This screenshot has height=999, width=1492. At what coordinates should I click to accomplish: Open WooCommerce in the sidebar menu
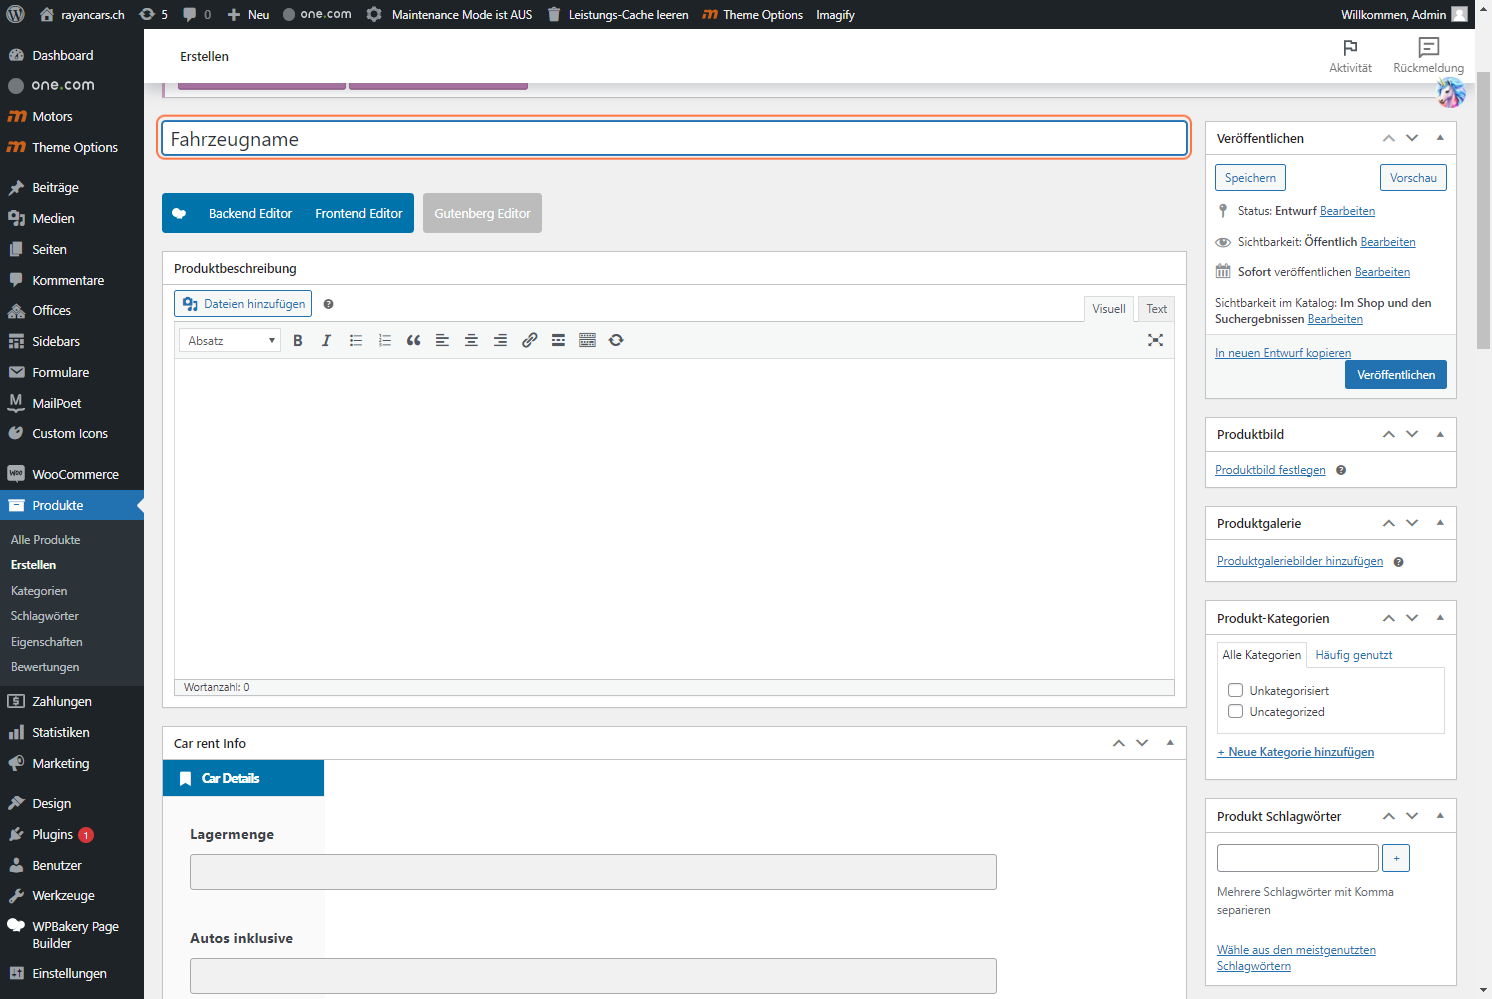point(72,474)
